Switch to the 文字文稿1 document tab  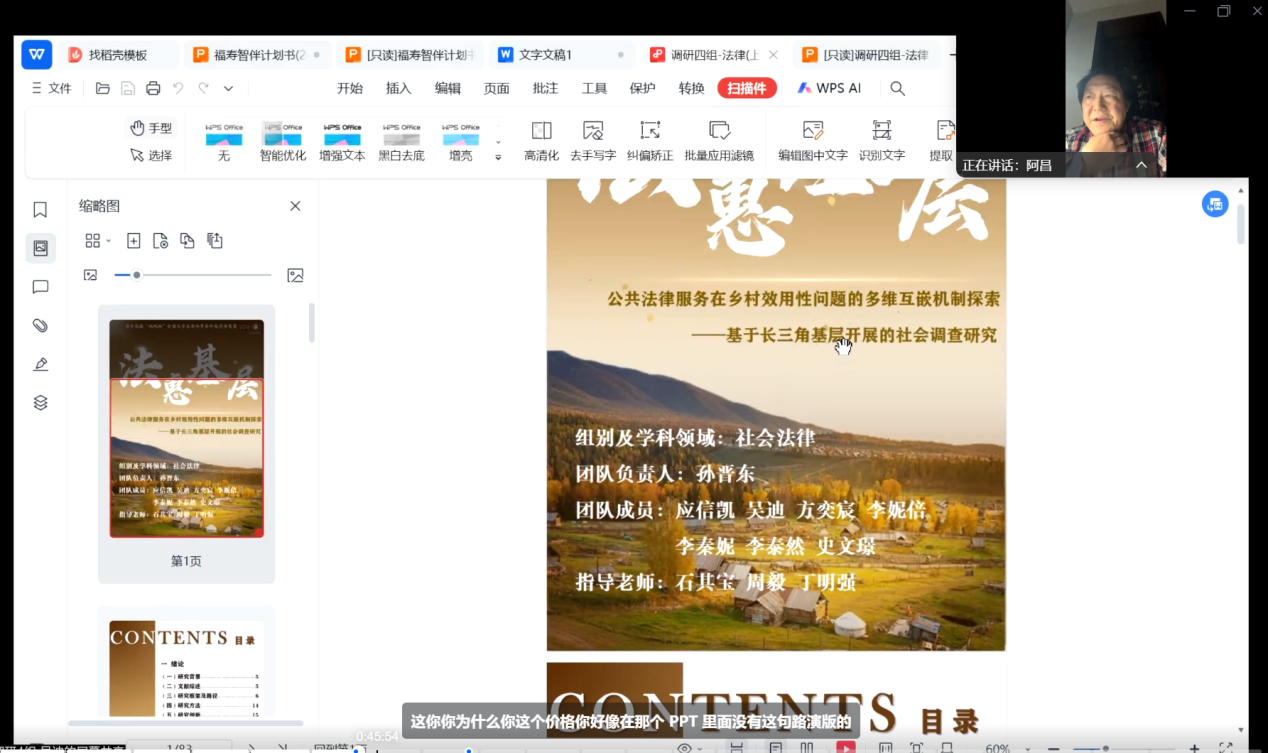(x=545, y=55)
